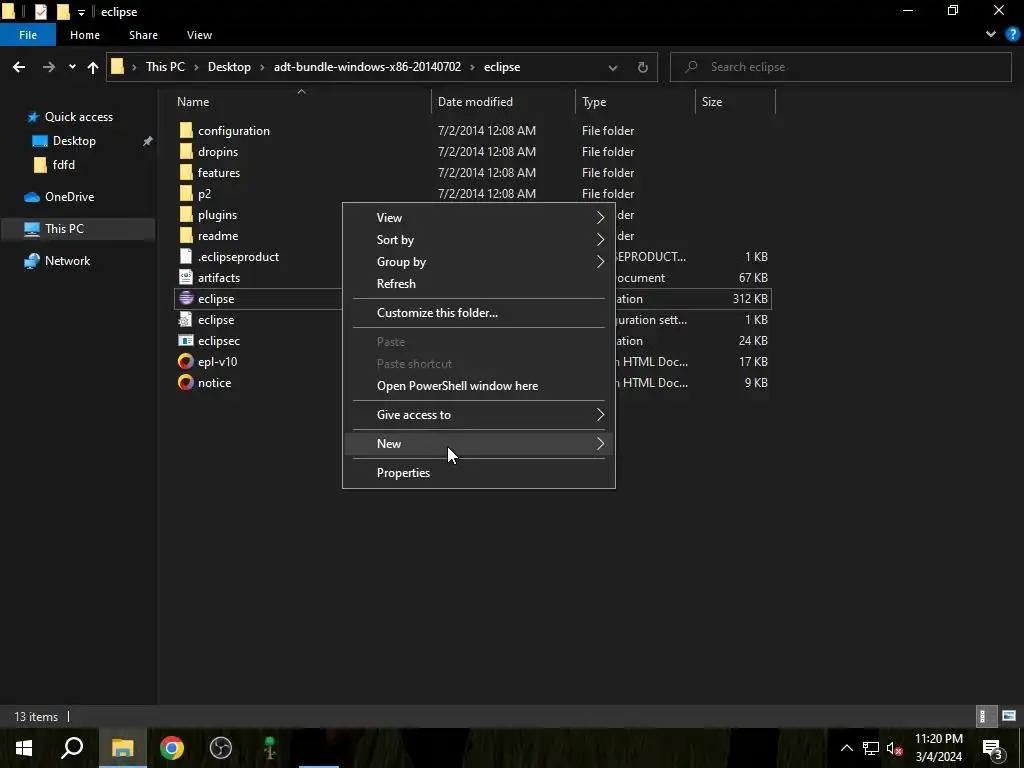Expand the address bar history dropdown

[x=613, y=67]
